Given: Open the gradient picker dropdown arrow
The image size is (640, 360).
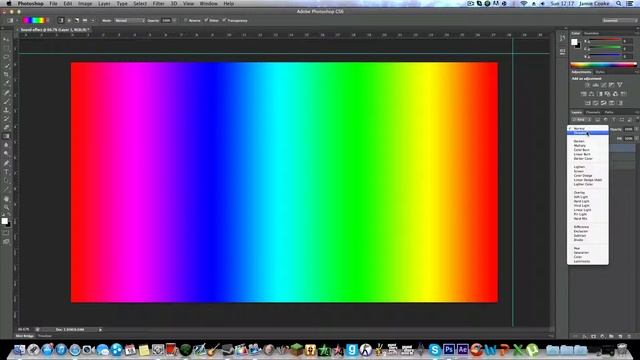Looking at the screenshot, I should [x=48, y=20].
